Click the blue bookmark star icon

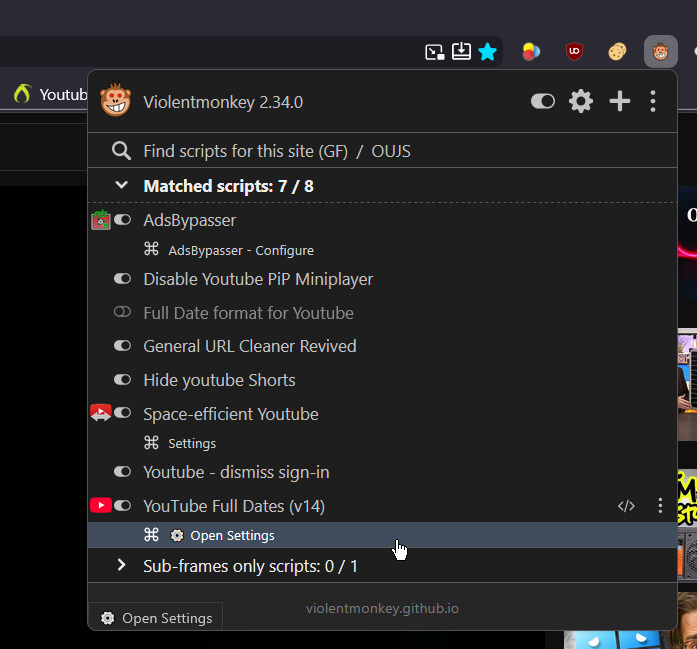point(488,52)
